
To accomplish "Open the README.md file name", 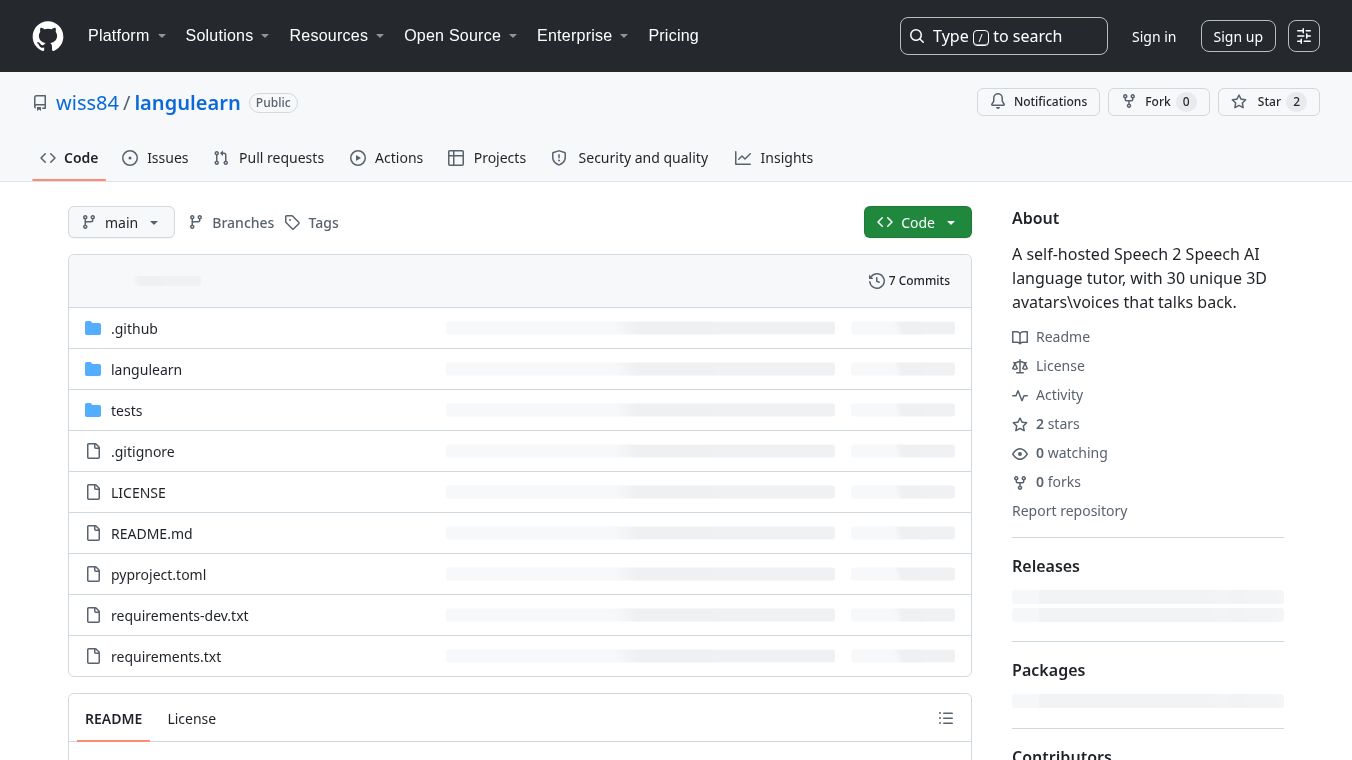I will (151, 534).
